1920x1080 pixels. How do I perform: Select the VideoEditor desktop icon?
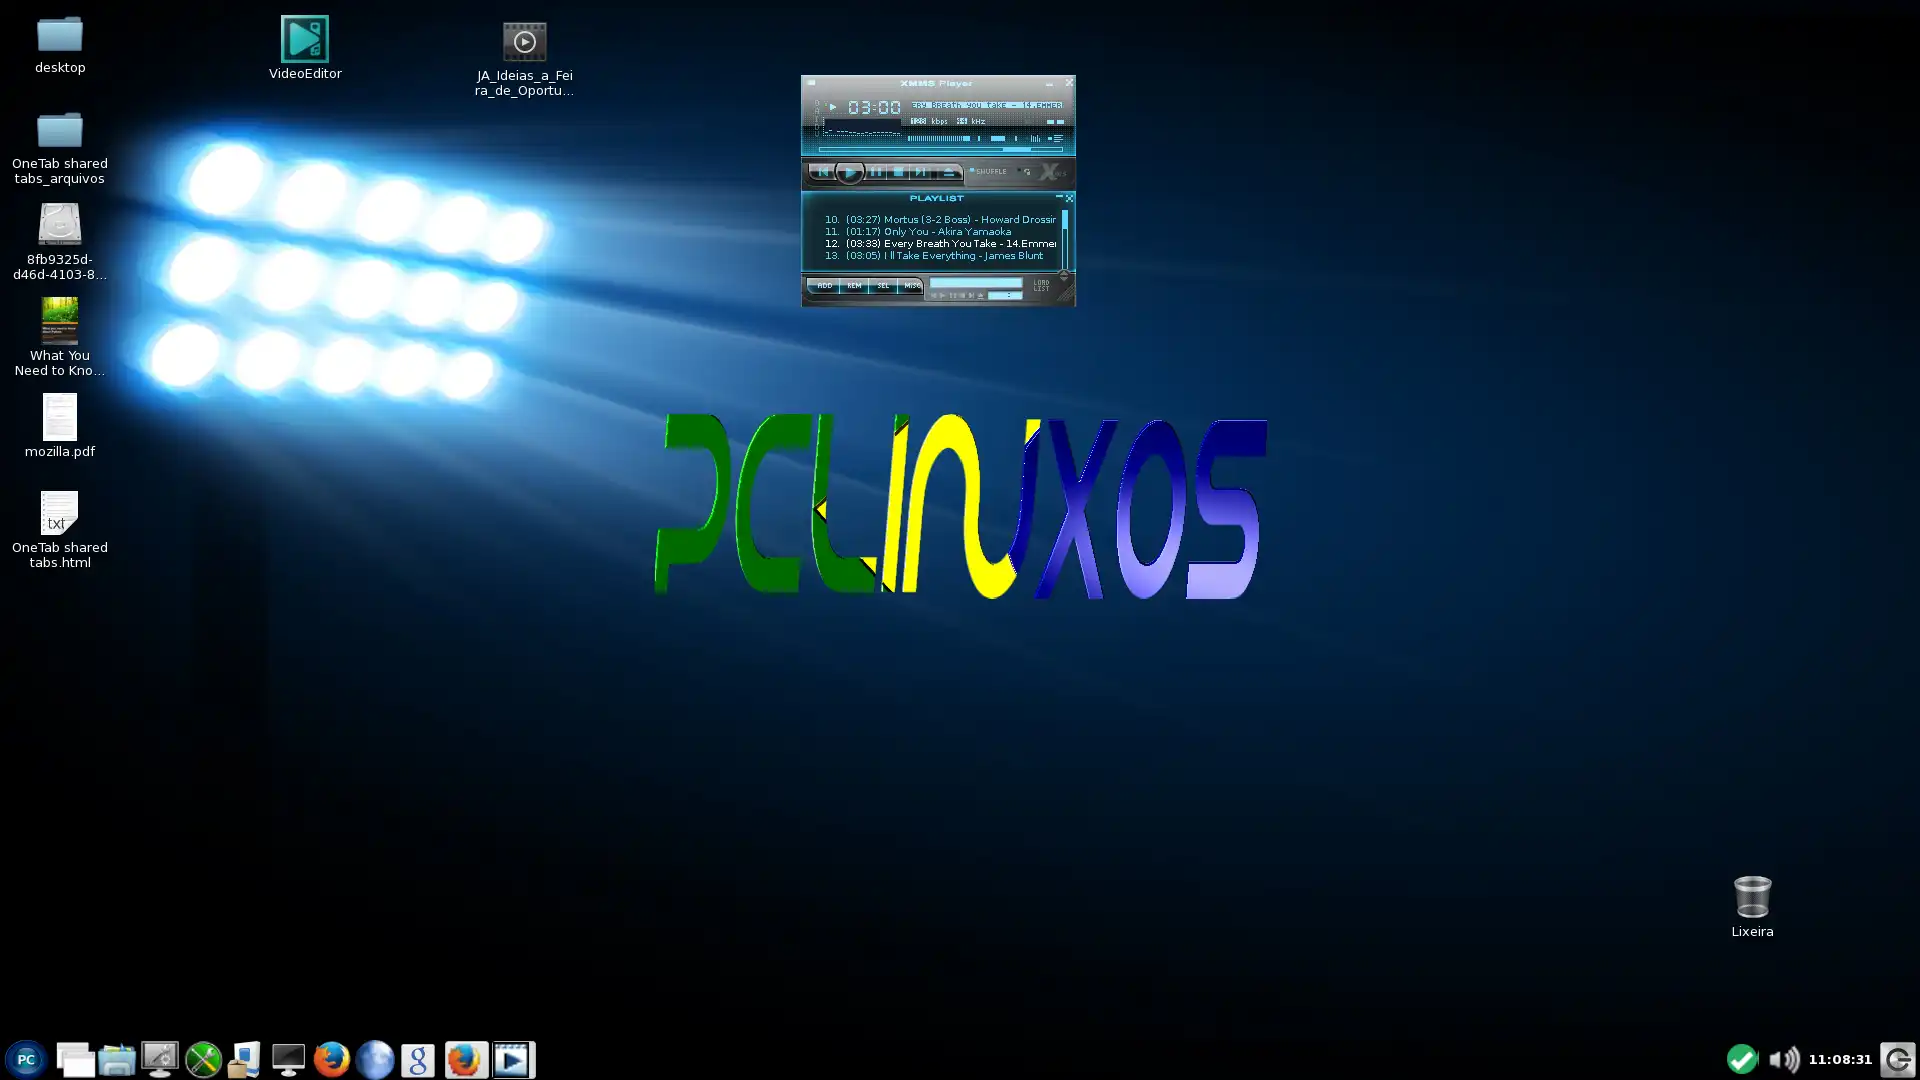[305, 48]
